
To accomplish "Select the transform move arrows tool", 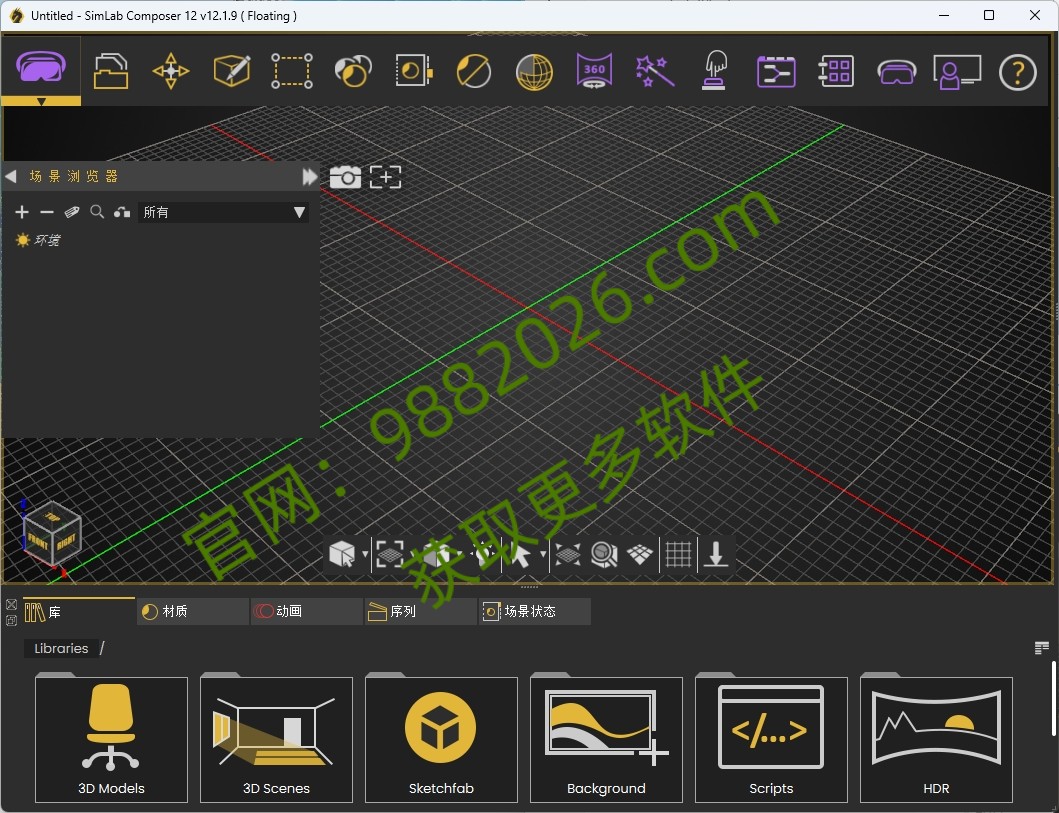I will (171, 71).
